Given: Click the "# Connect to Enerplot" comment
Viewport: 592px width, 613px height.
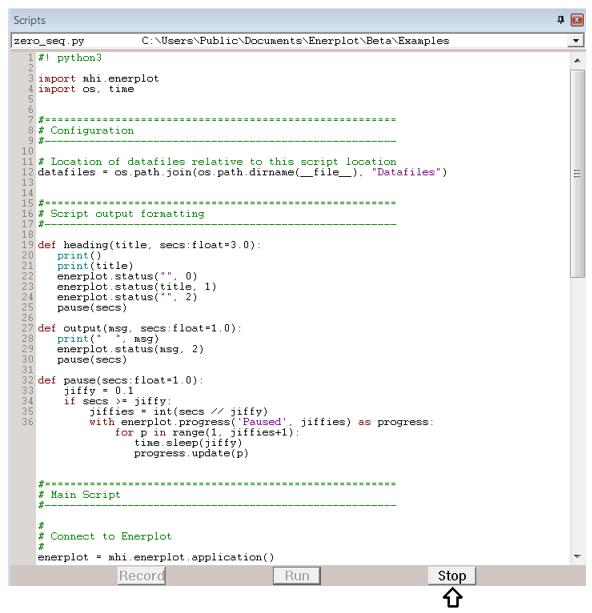Looking at the screenshot, I should [x=105, y=536].
